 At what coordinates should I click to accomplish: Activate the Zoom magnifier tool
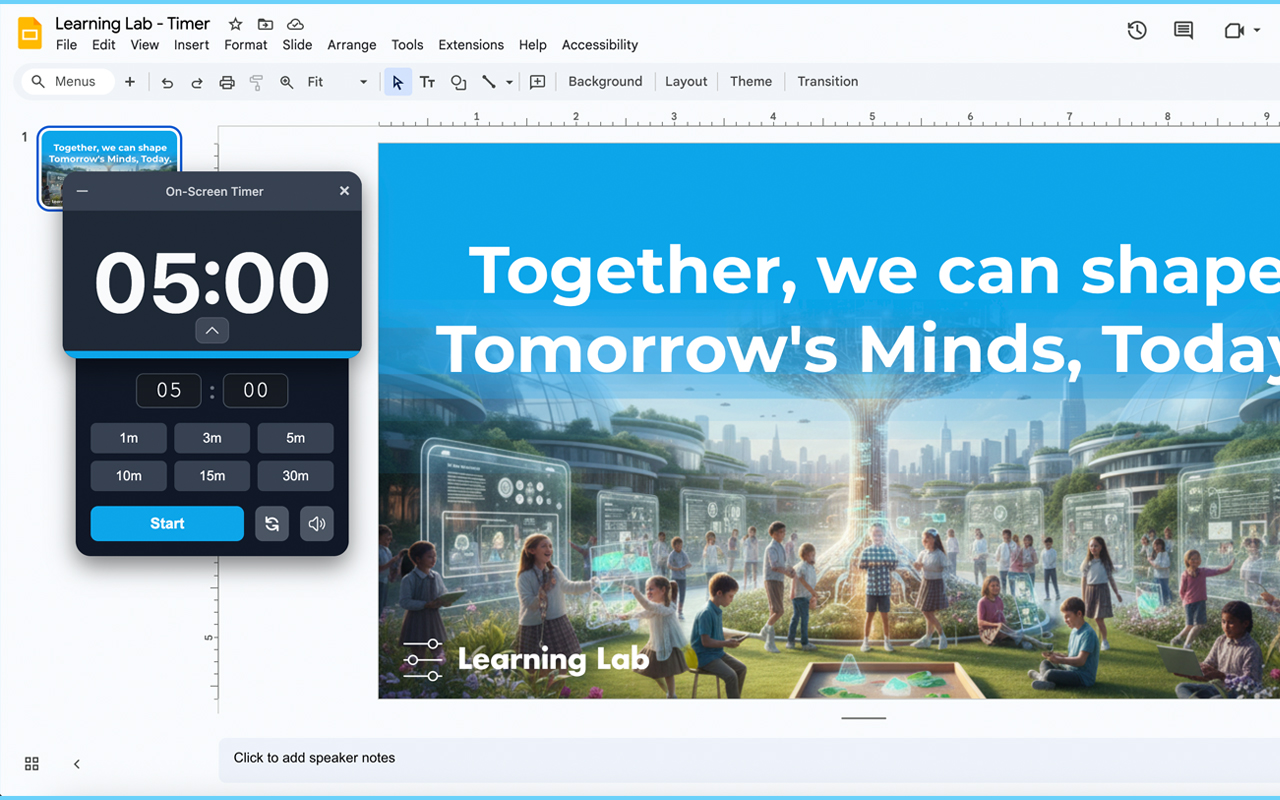coord(286,82)
